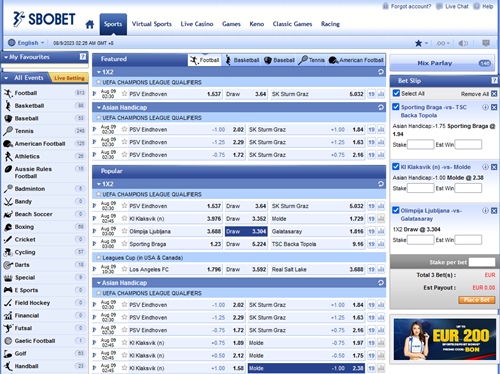
Task: Favourite the Leagues Cup league star
Action: [99, 258]
